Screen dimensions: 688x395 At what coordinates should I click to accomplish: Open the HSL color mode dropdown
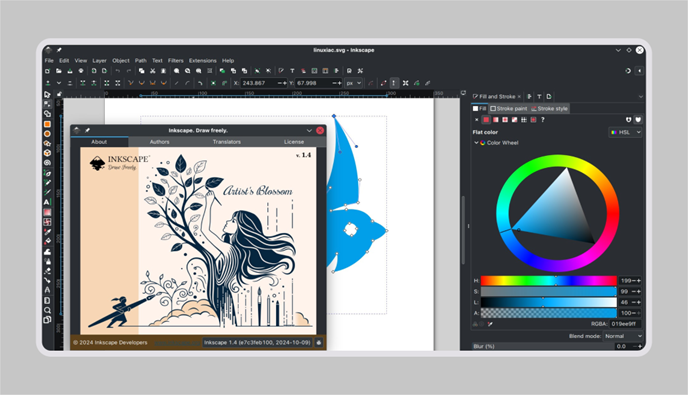[626, 132]
